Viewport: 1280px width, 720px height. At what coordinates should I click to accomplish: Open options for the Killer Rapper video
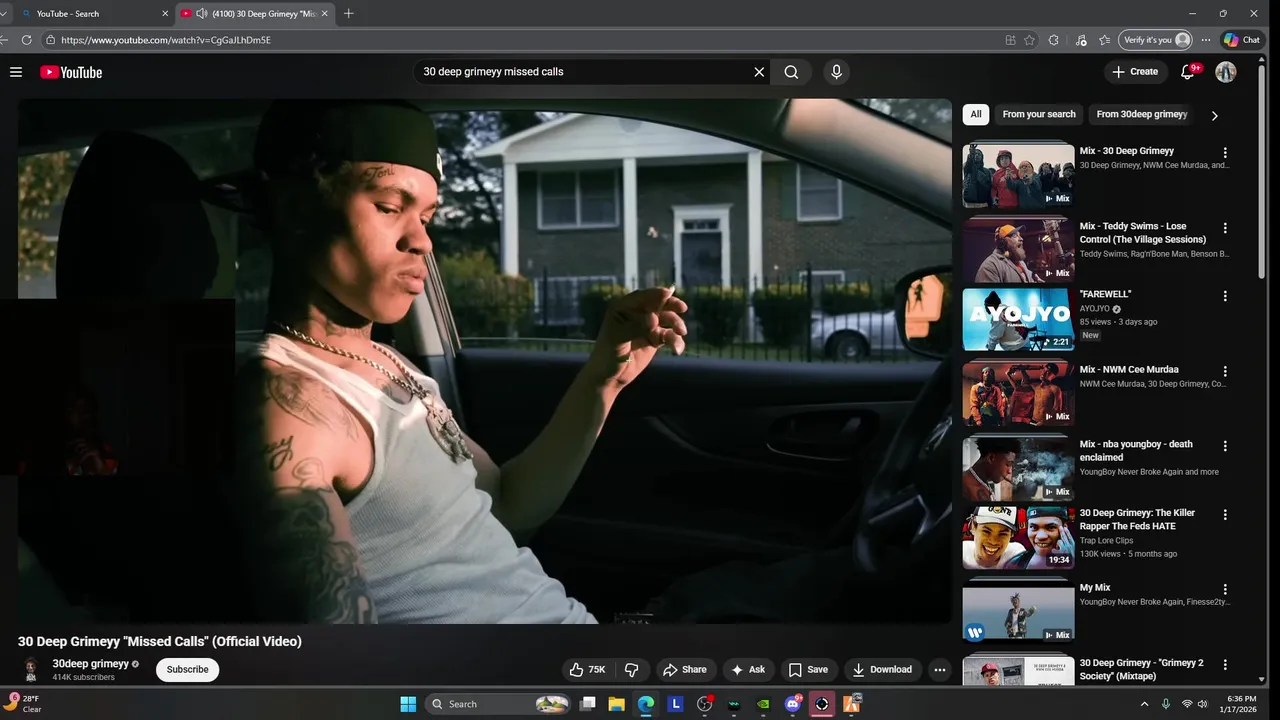[1225, 515]
